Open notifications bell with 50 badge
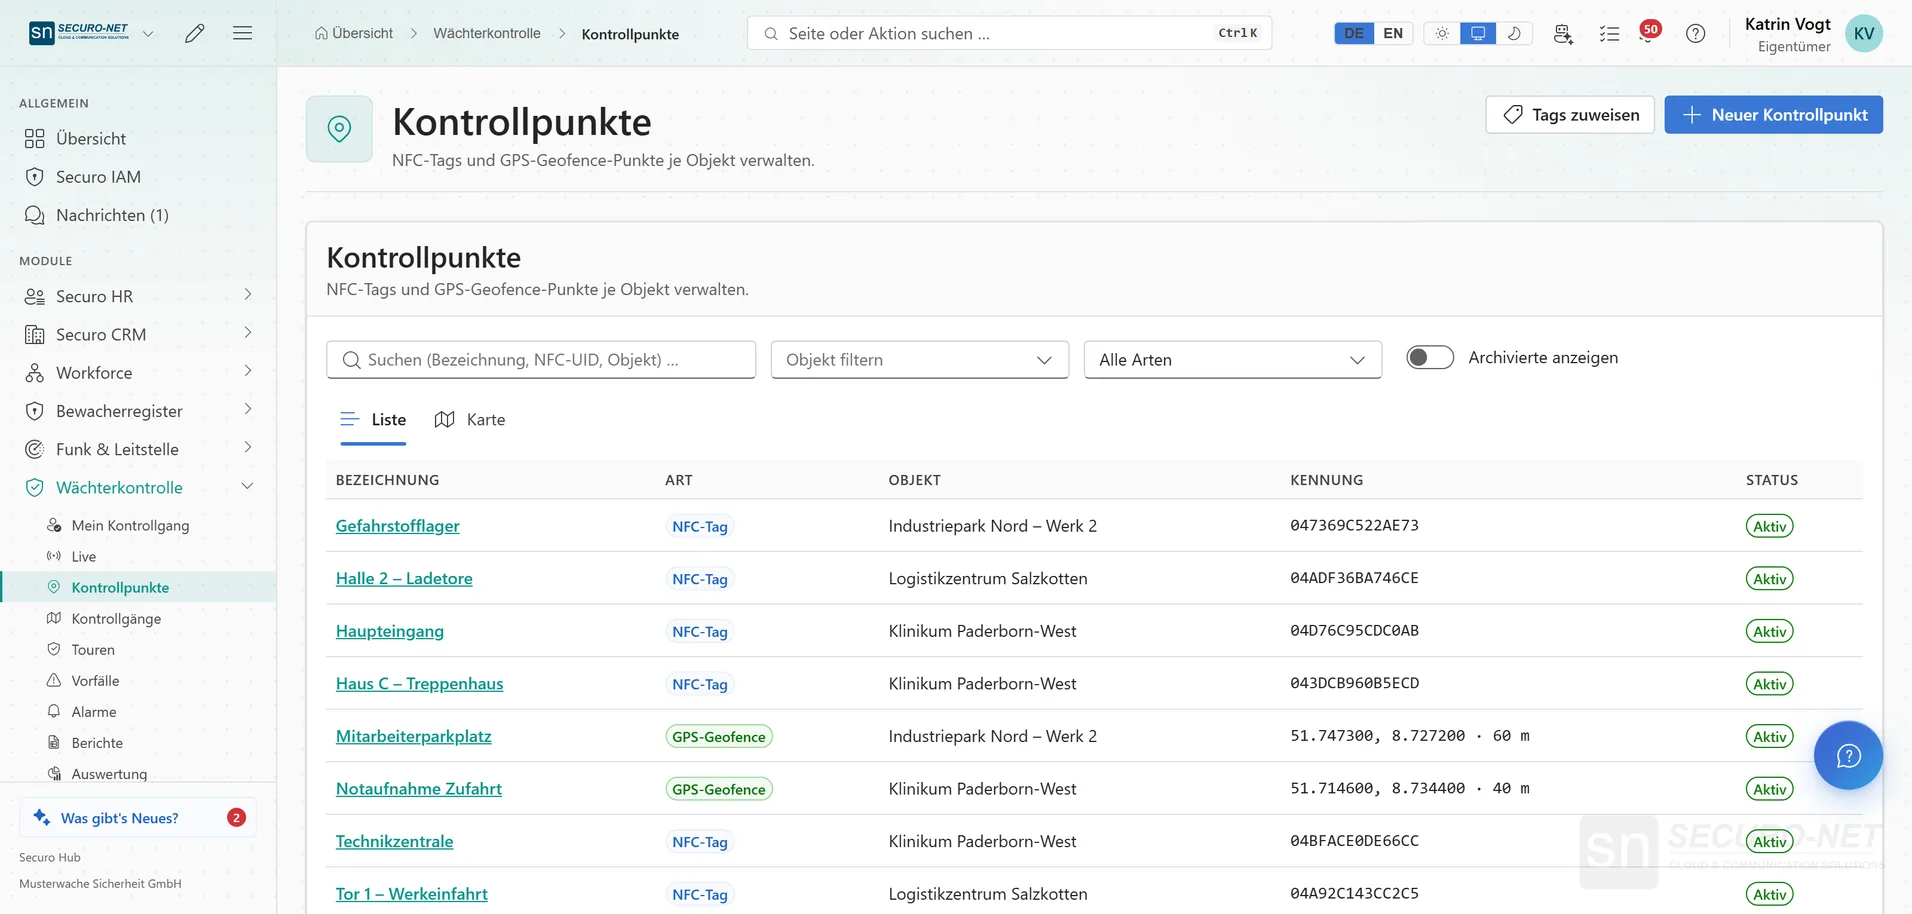Screen dimensions: 1912x914 pos(1649,32)
